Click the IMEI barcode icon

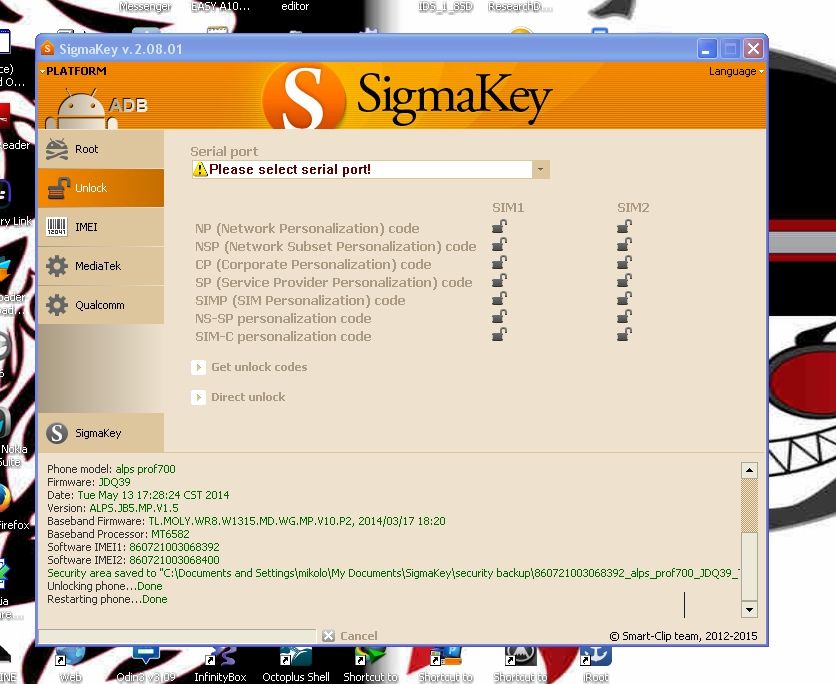[57, 227]
